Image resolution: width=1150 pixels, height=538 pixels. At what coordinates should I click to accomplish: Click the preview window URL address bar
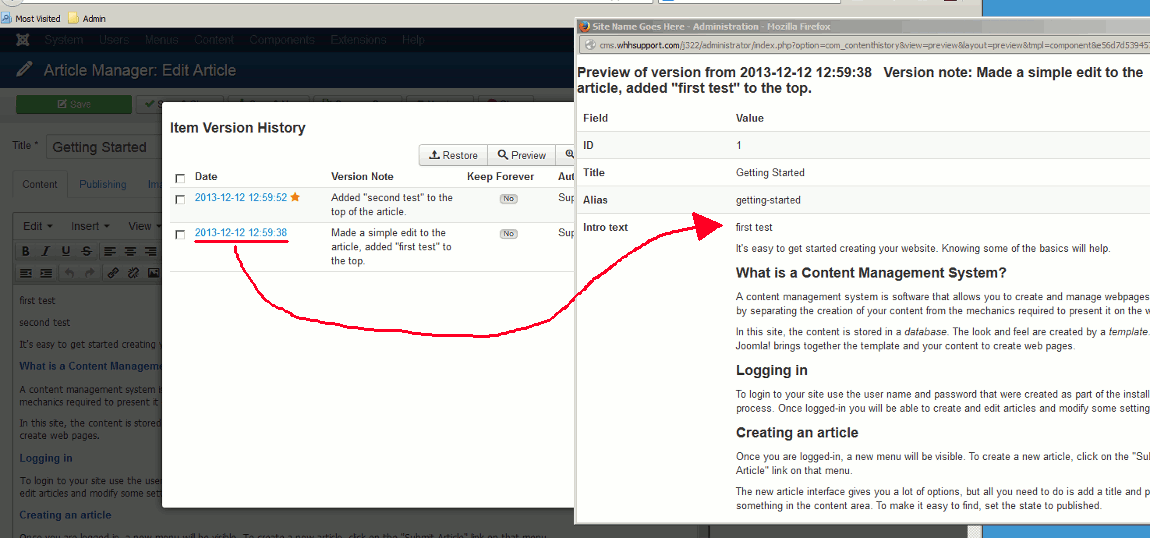pos(865,45)
